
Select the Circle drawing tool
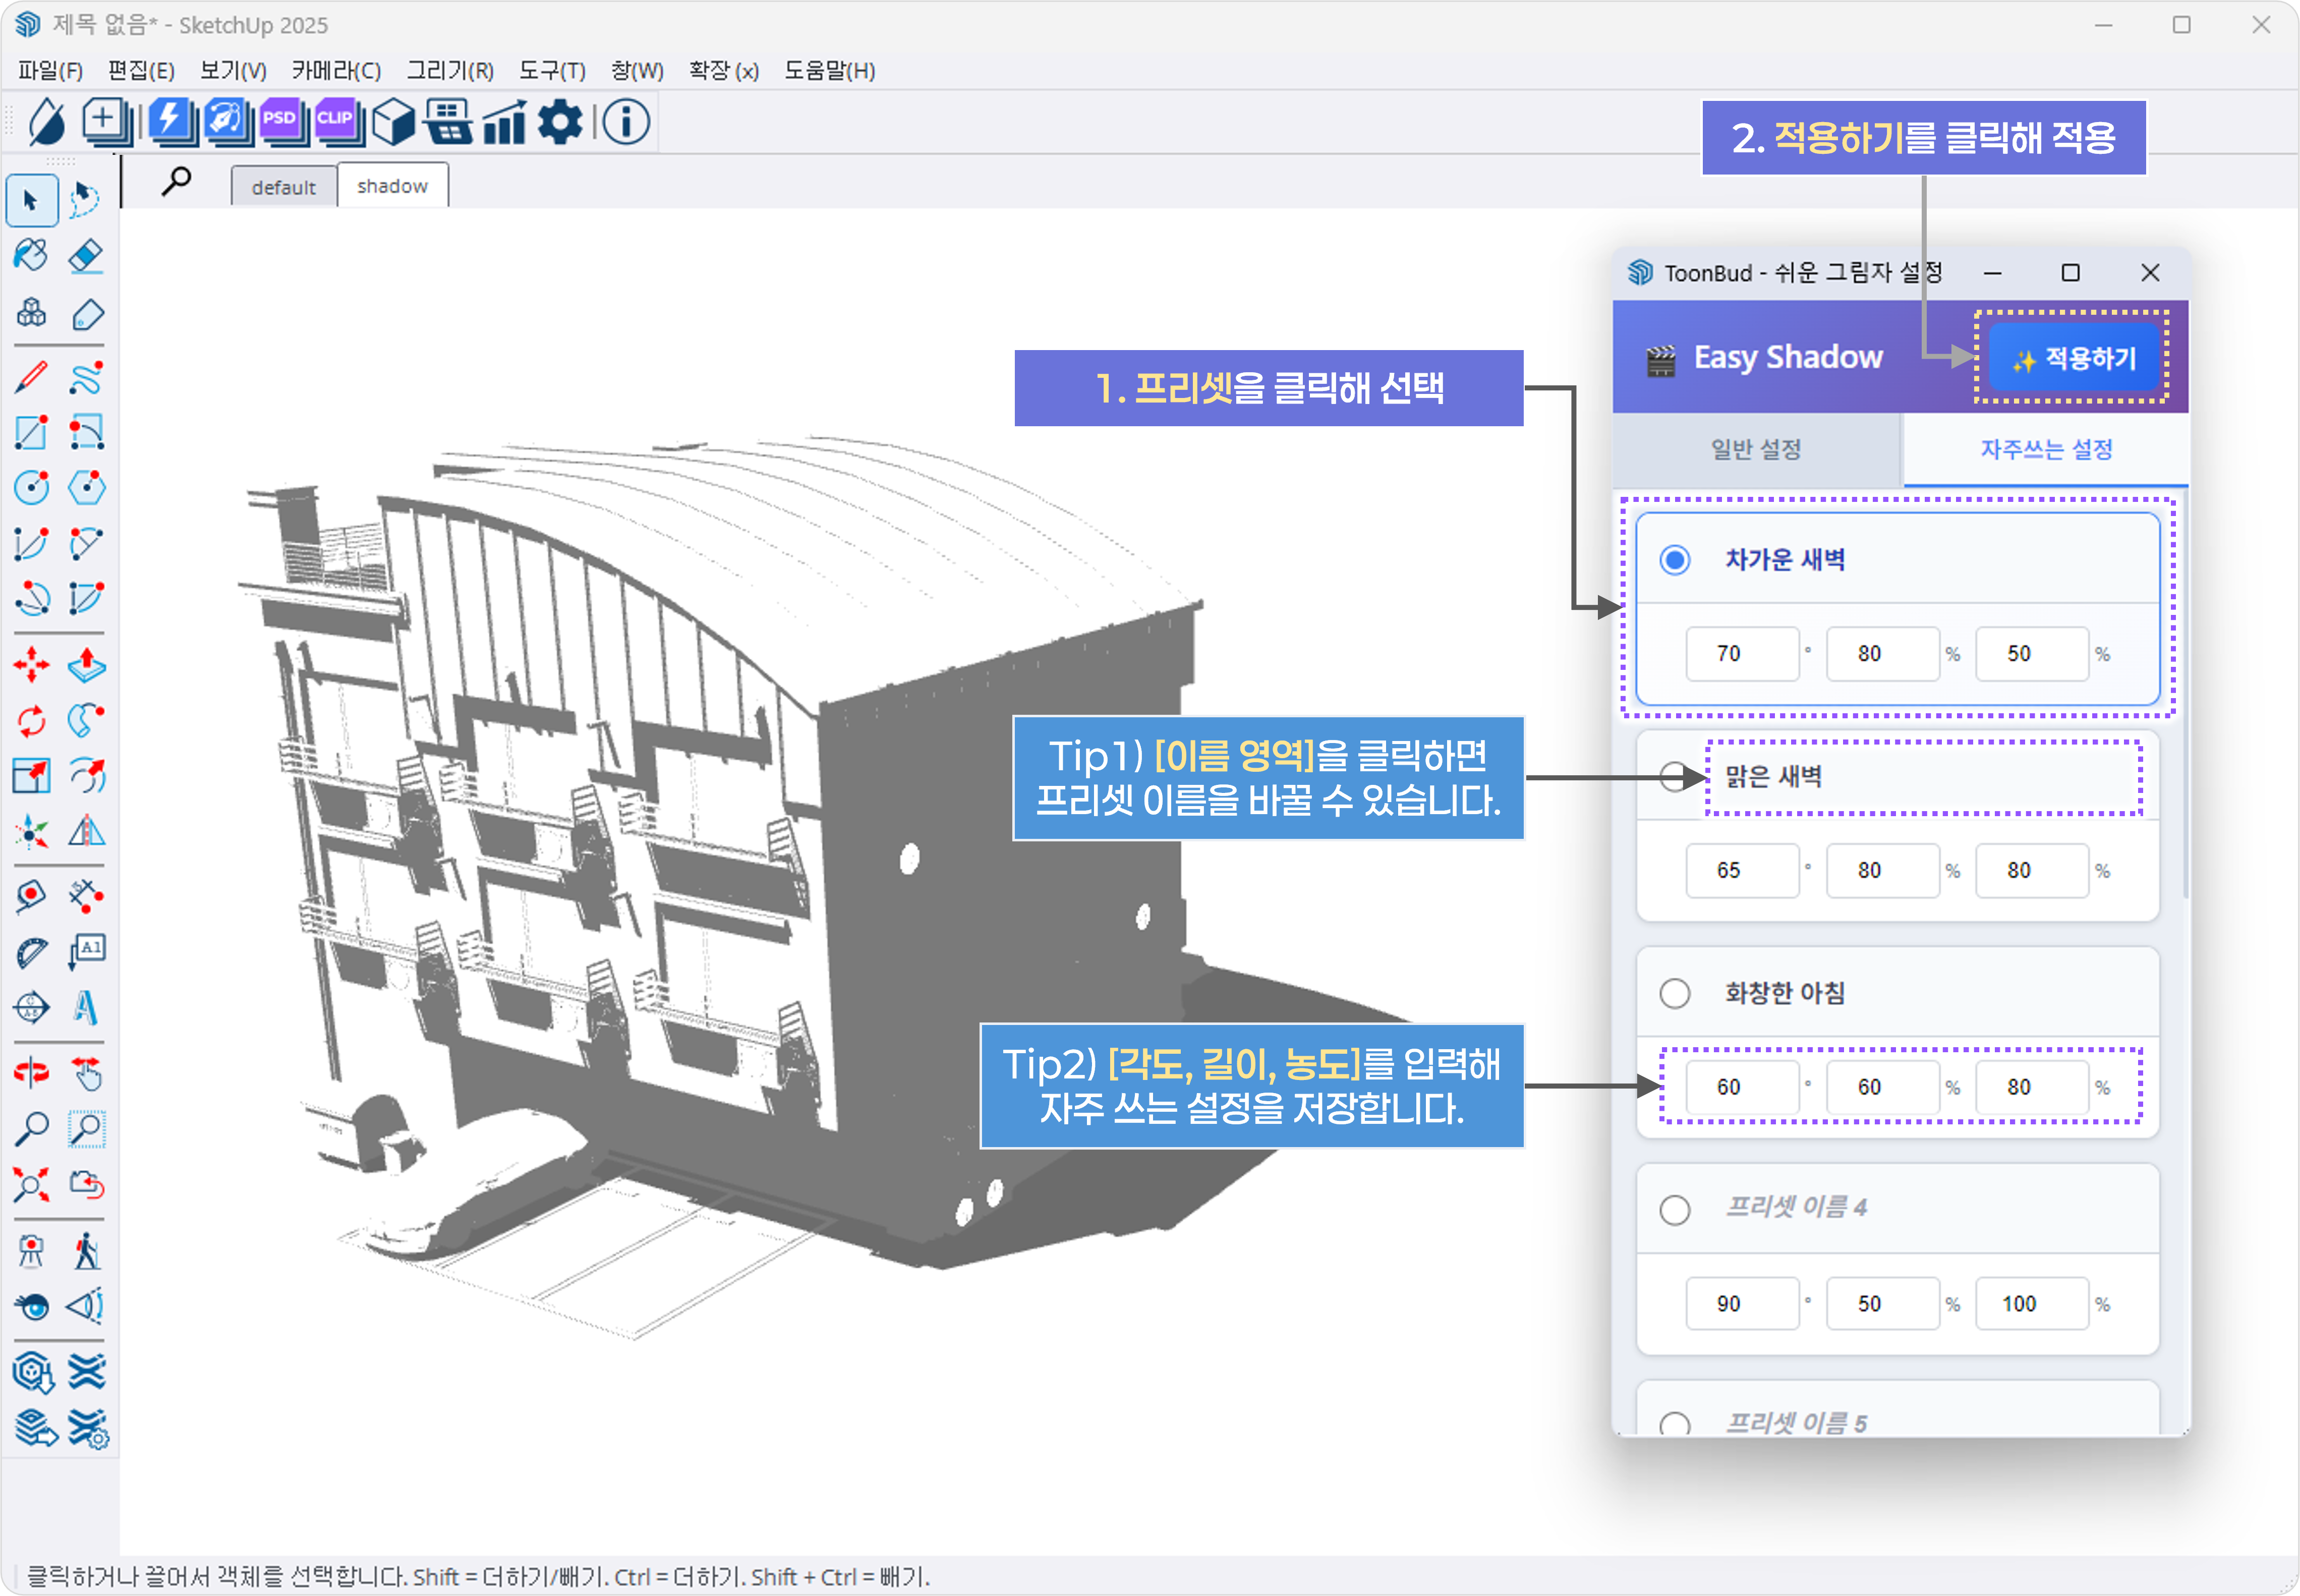click(x=31, y=488)
